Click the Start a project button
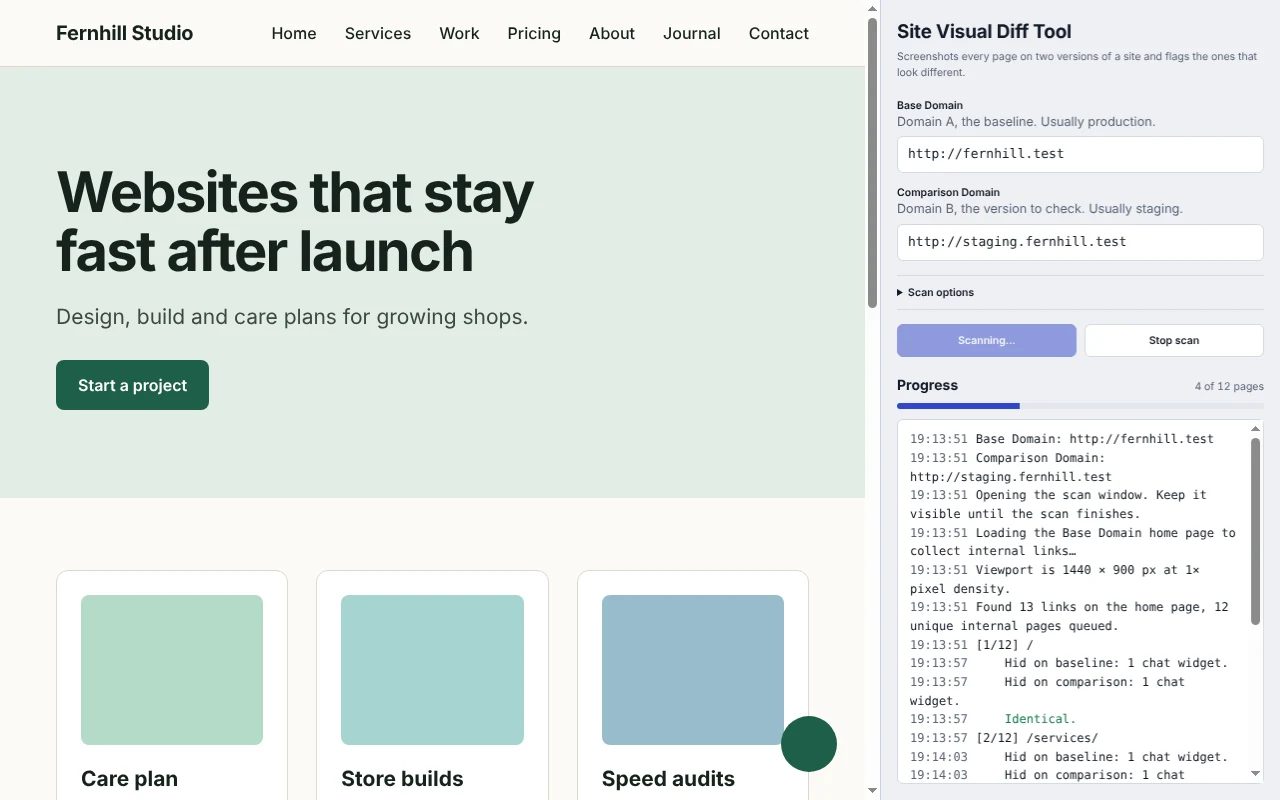Image resolution: width=1280 pixels, height=800 pixels. (x=132, y=385)
